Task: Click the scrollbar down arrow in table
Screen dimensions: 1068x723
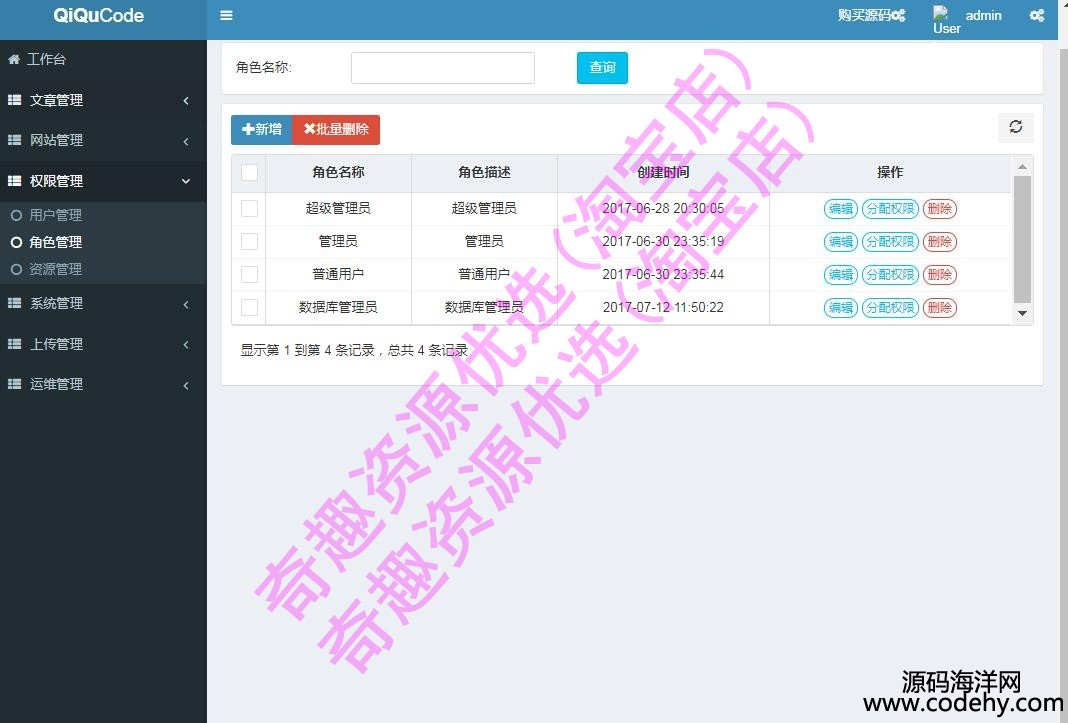Action: (1022, 313)
